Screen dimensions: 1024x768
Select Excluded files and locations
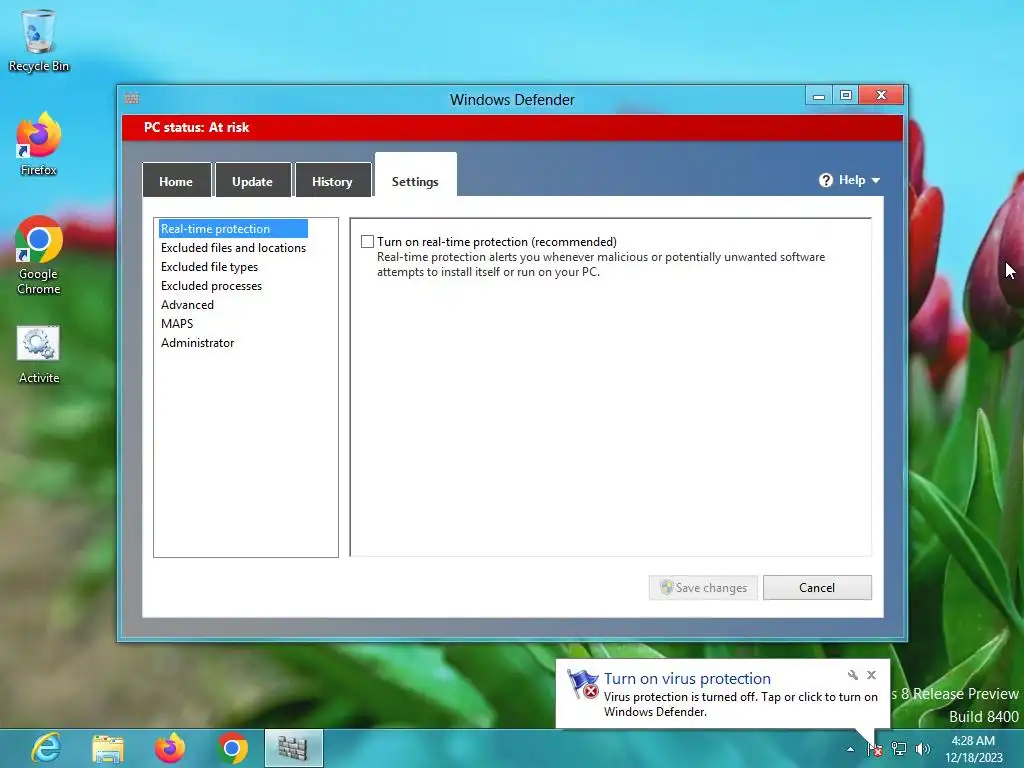[233, 248]
